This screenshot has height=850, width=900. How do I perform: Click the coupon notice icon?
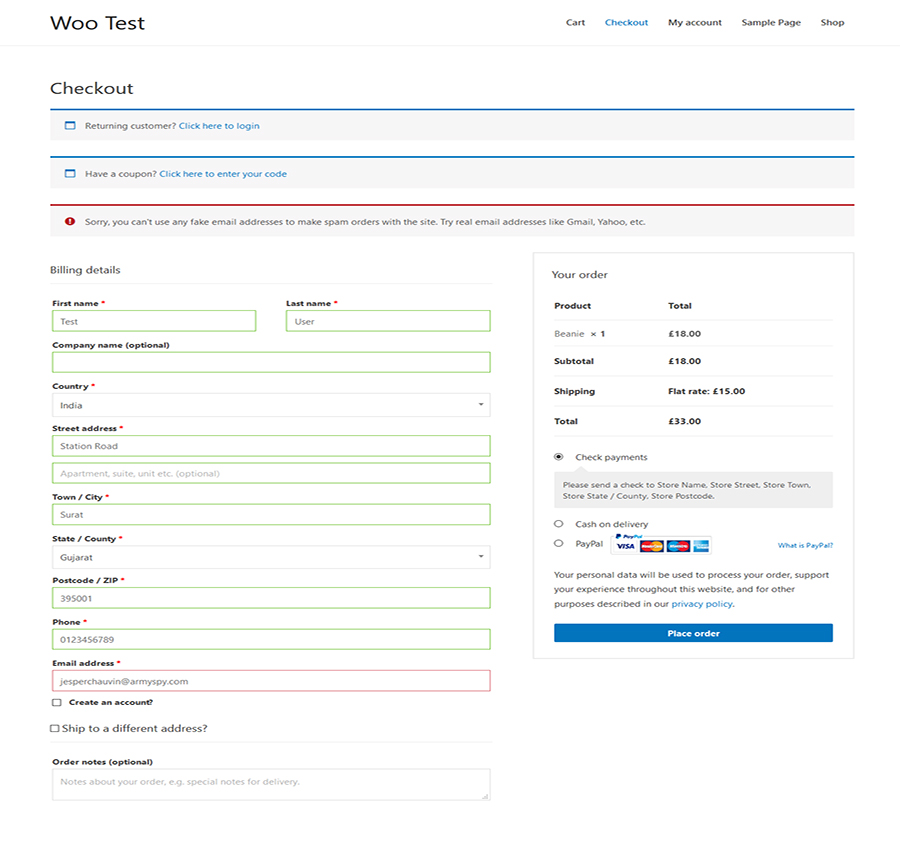[70, 173]
